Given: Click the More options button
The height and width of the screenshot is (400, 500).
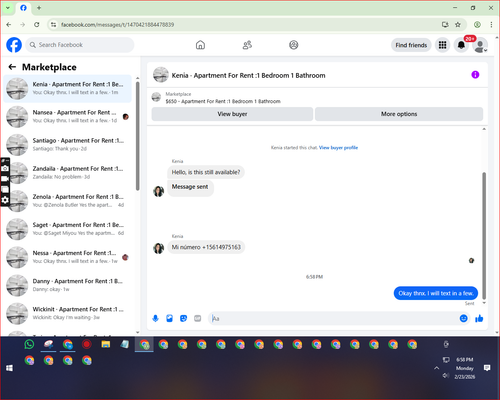Looking at the screenshot, I should (399, 114).
